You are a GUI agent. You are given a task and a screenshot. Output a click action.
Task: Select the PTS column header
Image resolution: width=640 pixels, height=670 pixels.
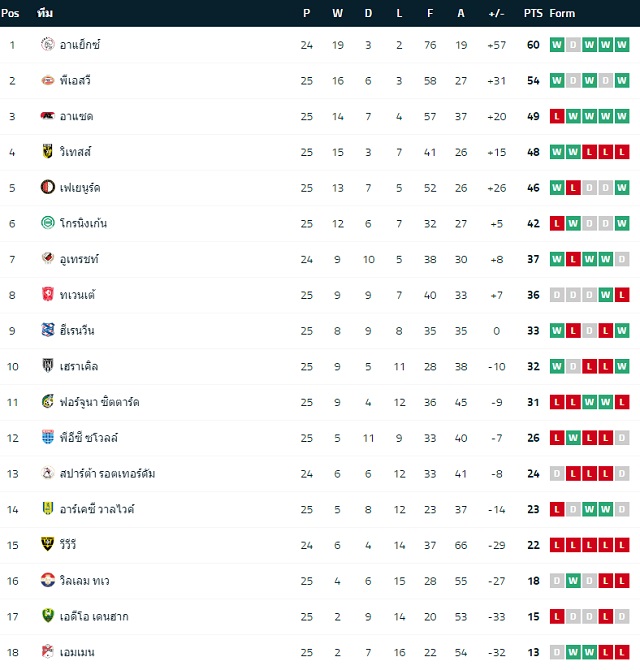533,13
